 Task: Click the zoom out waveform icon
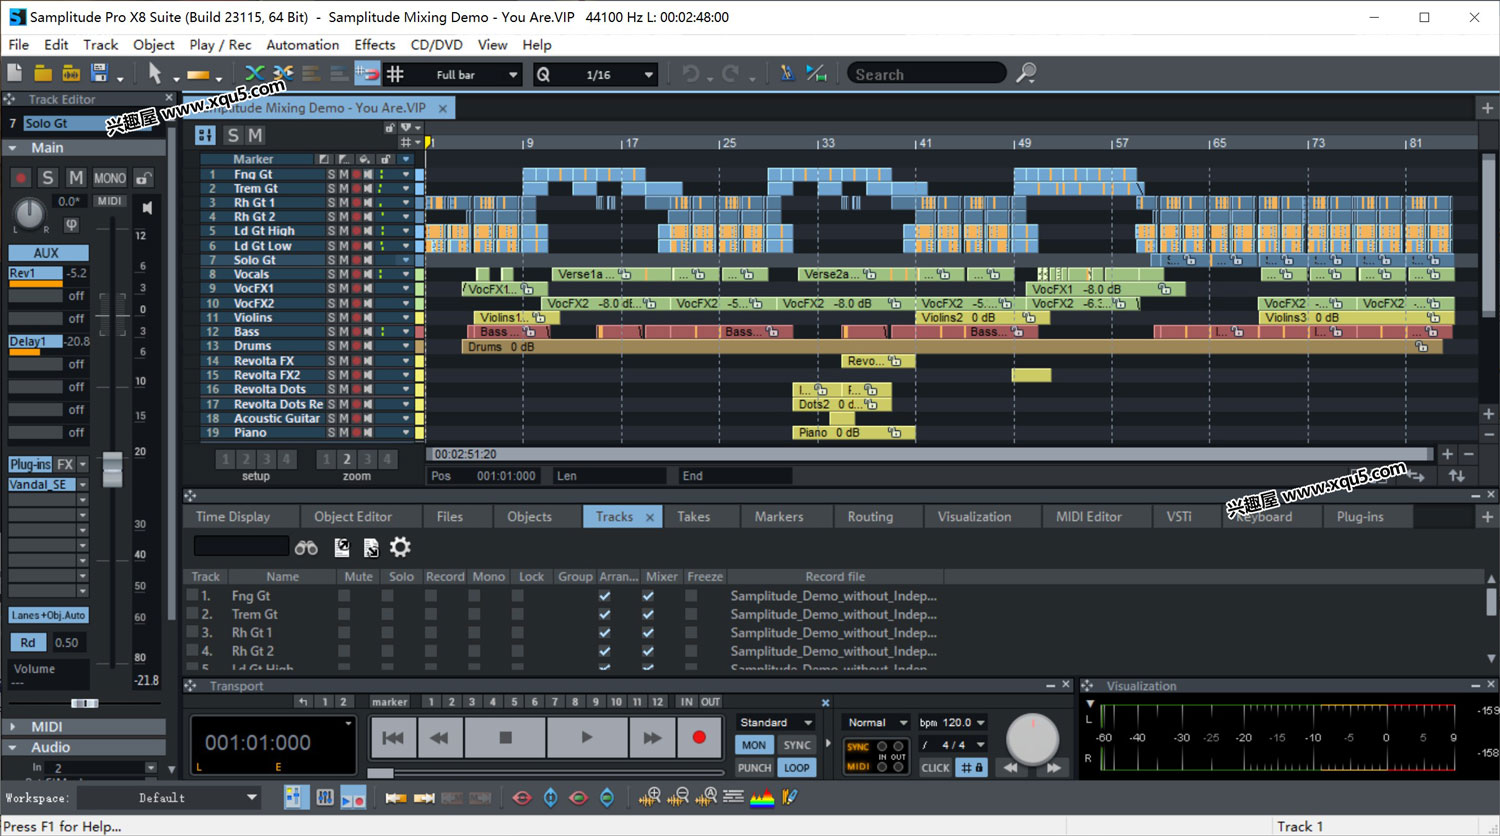point(678,797)
